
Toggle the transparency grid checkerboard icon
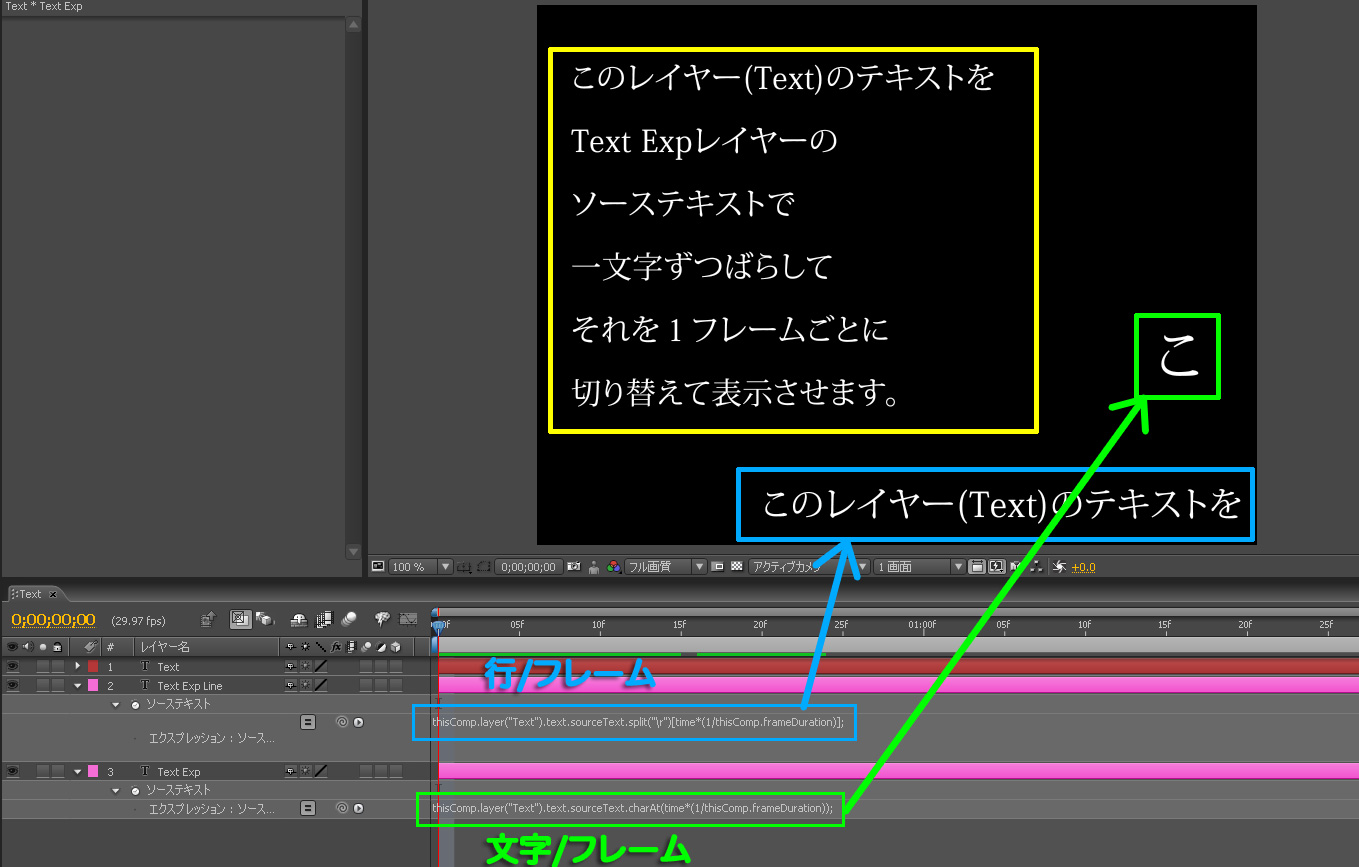[737, 567]
